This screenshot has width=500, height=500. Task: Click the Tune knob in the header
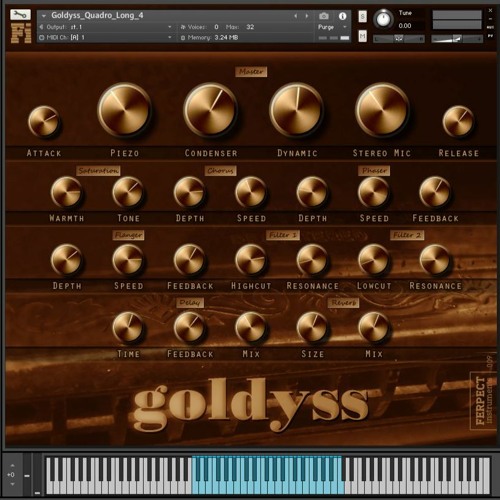click(x=383, y=19)
